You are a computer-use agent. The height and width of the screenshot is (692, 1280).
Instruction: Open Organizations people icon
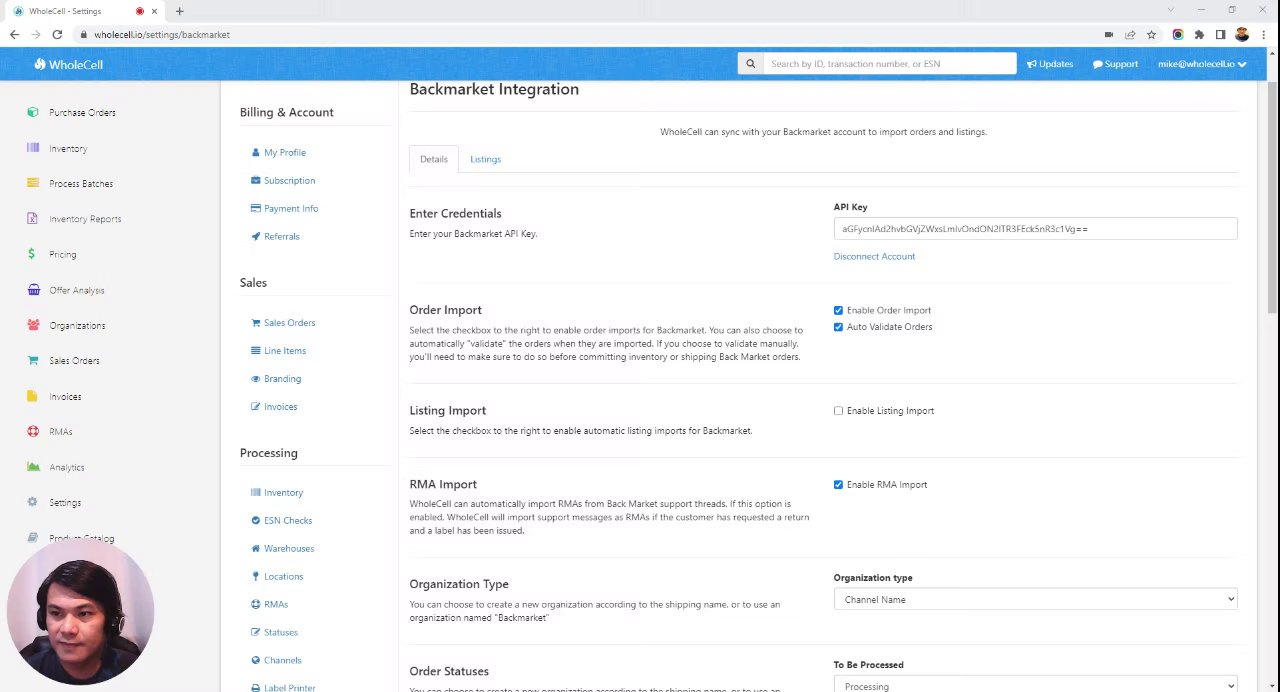click(33, 325)
